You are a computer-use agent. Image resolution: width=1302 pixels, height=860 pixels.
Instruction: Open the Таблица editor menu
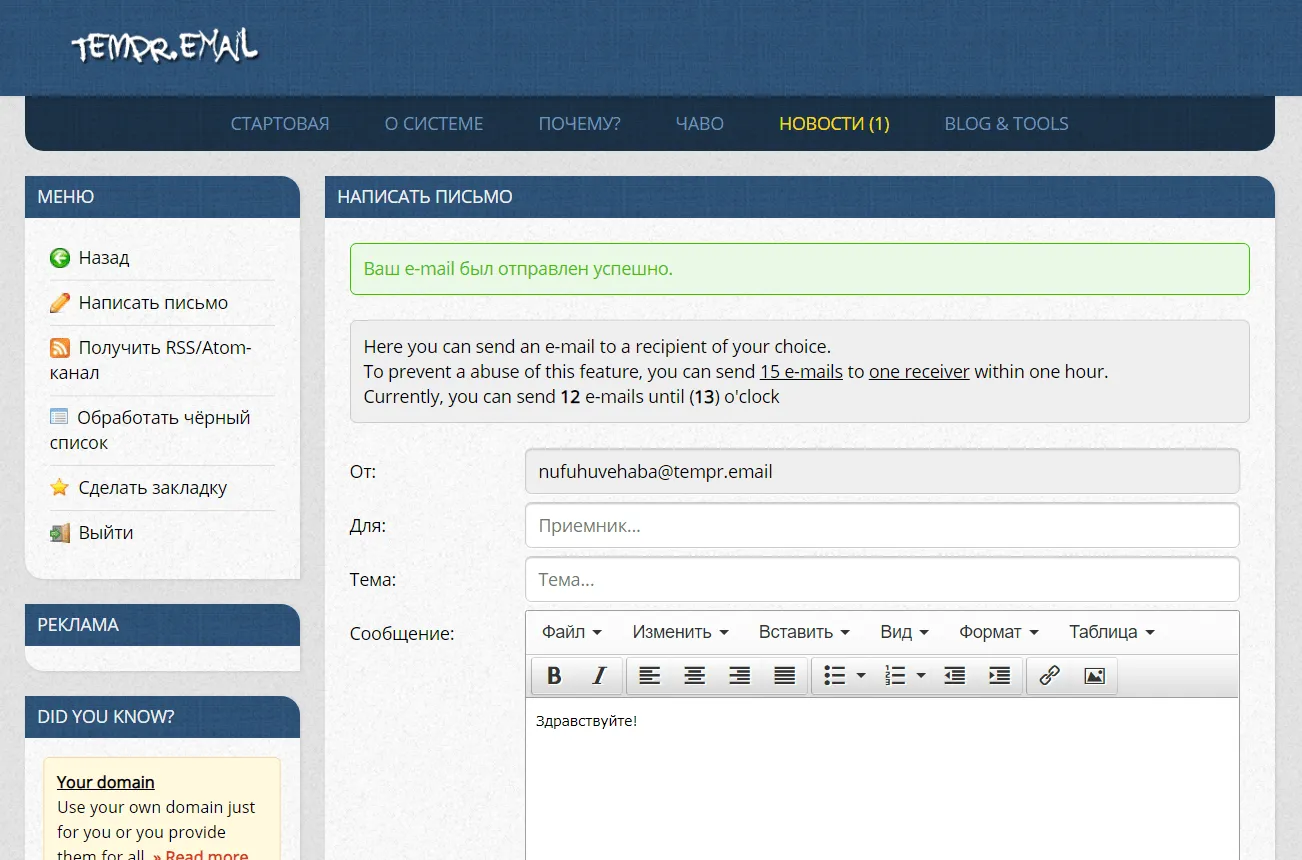(1112, 632)
